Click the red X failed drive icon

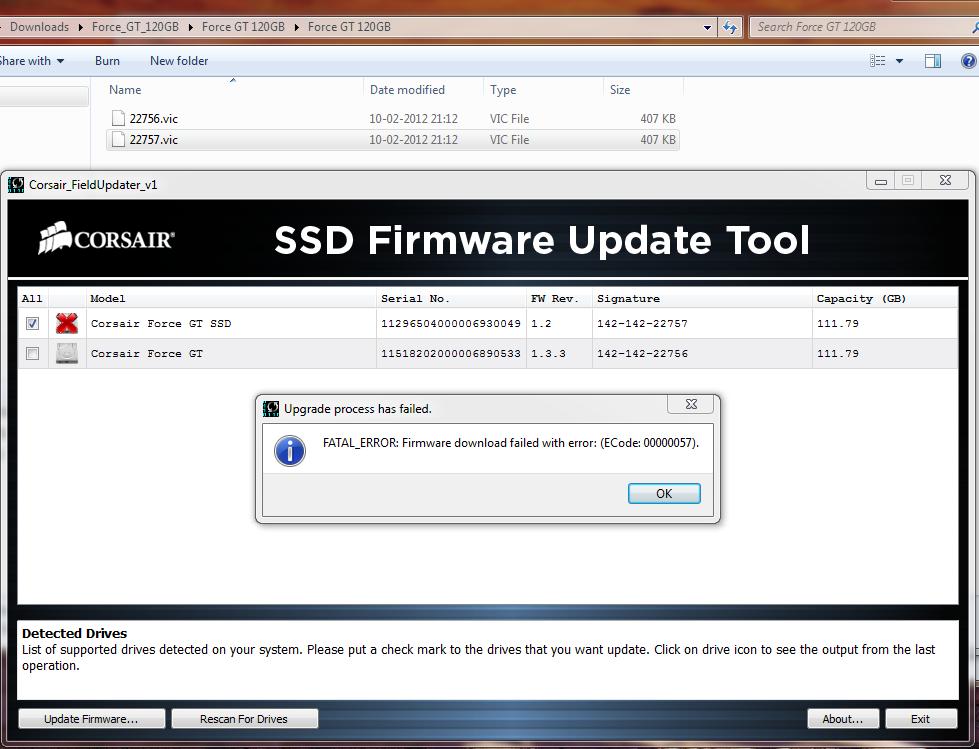67,323
